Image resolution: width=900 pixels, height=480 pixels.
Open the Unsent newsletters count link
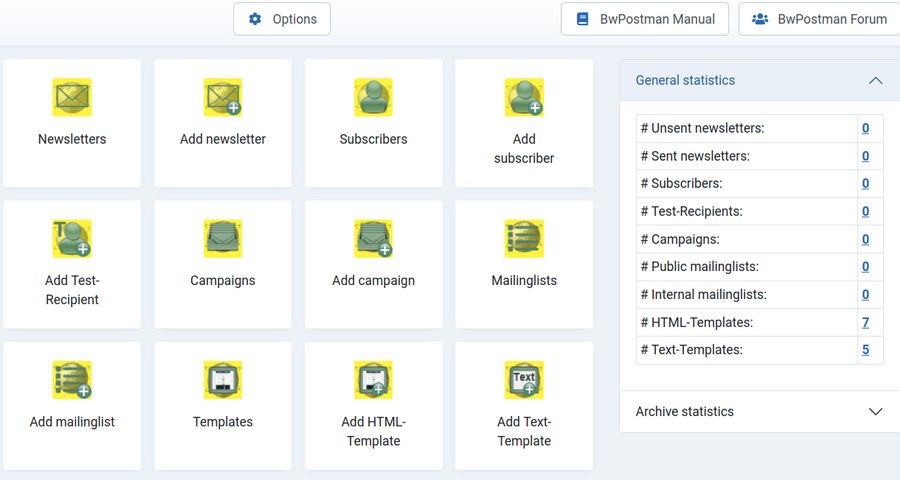[865, 128]
